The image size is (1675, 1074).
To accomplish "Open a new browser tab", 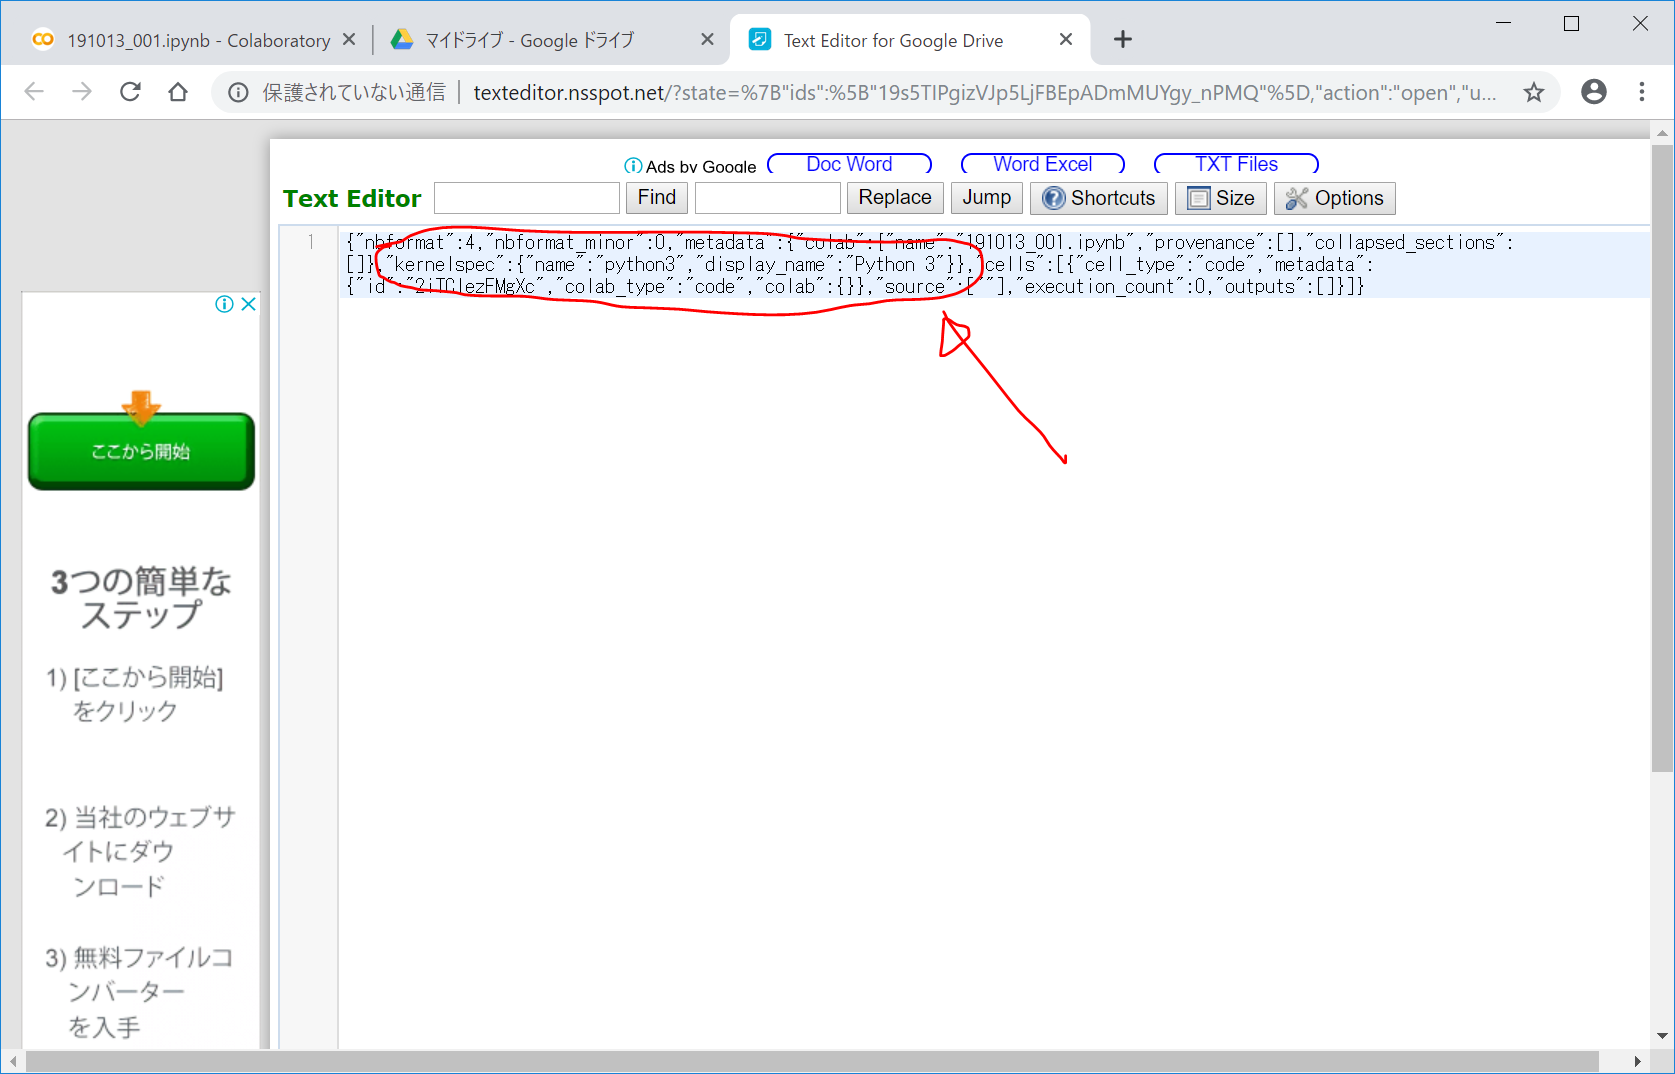I will (1123, 40).
